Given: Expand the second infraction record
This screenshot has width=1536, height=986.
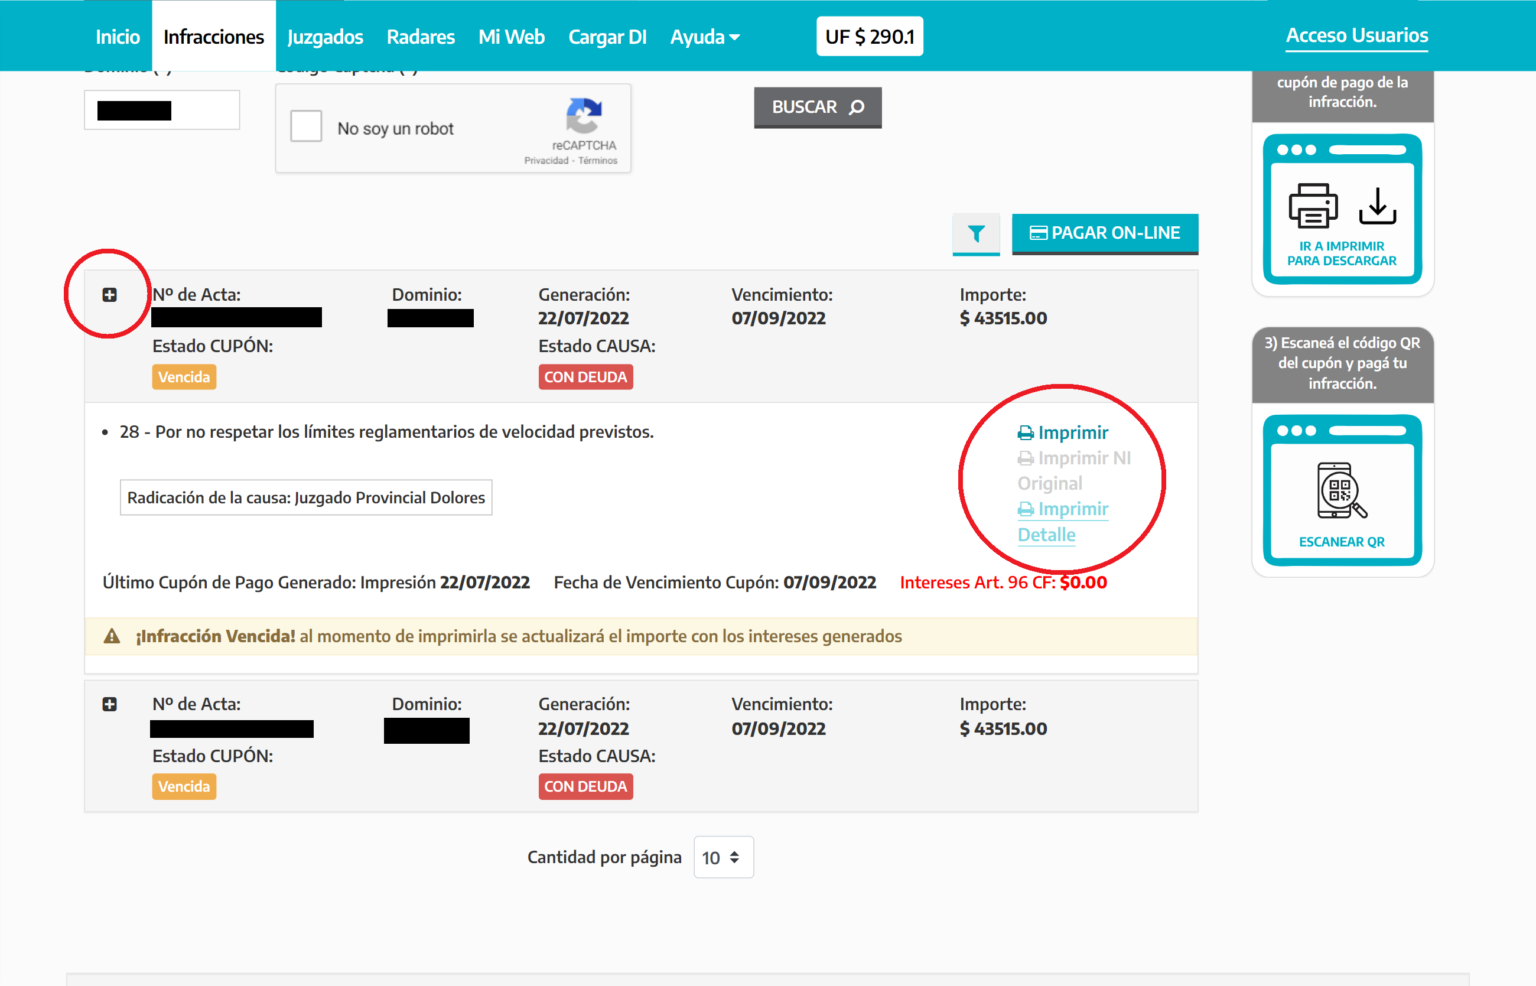Looking at the screenshot, I should tap(110, 704).
